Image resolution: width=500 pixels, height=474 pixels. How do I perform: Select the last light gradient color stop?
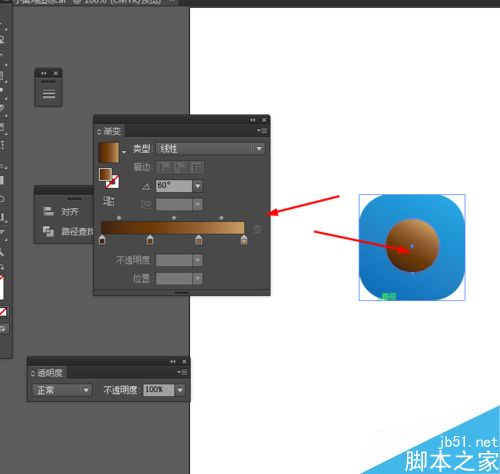coord(244,240)
